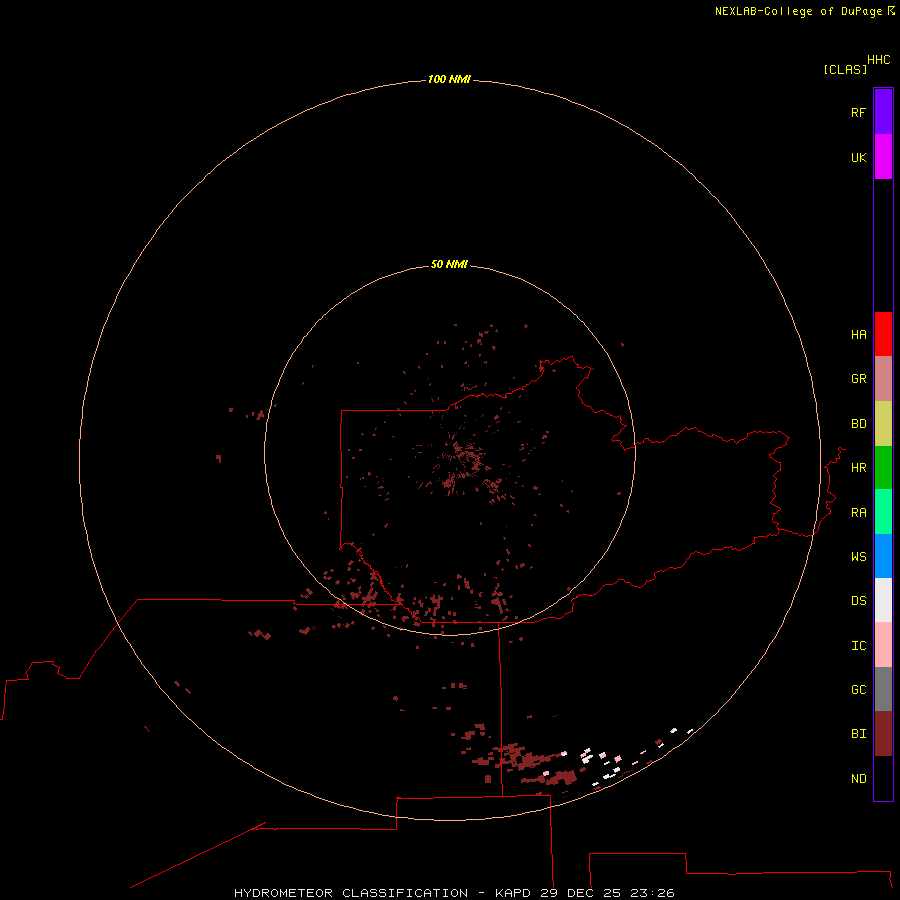Click the UK magenta color swatch
The image size is (900, 900).
883,157
